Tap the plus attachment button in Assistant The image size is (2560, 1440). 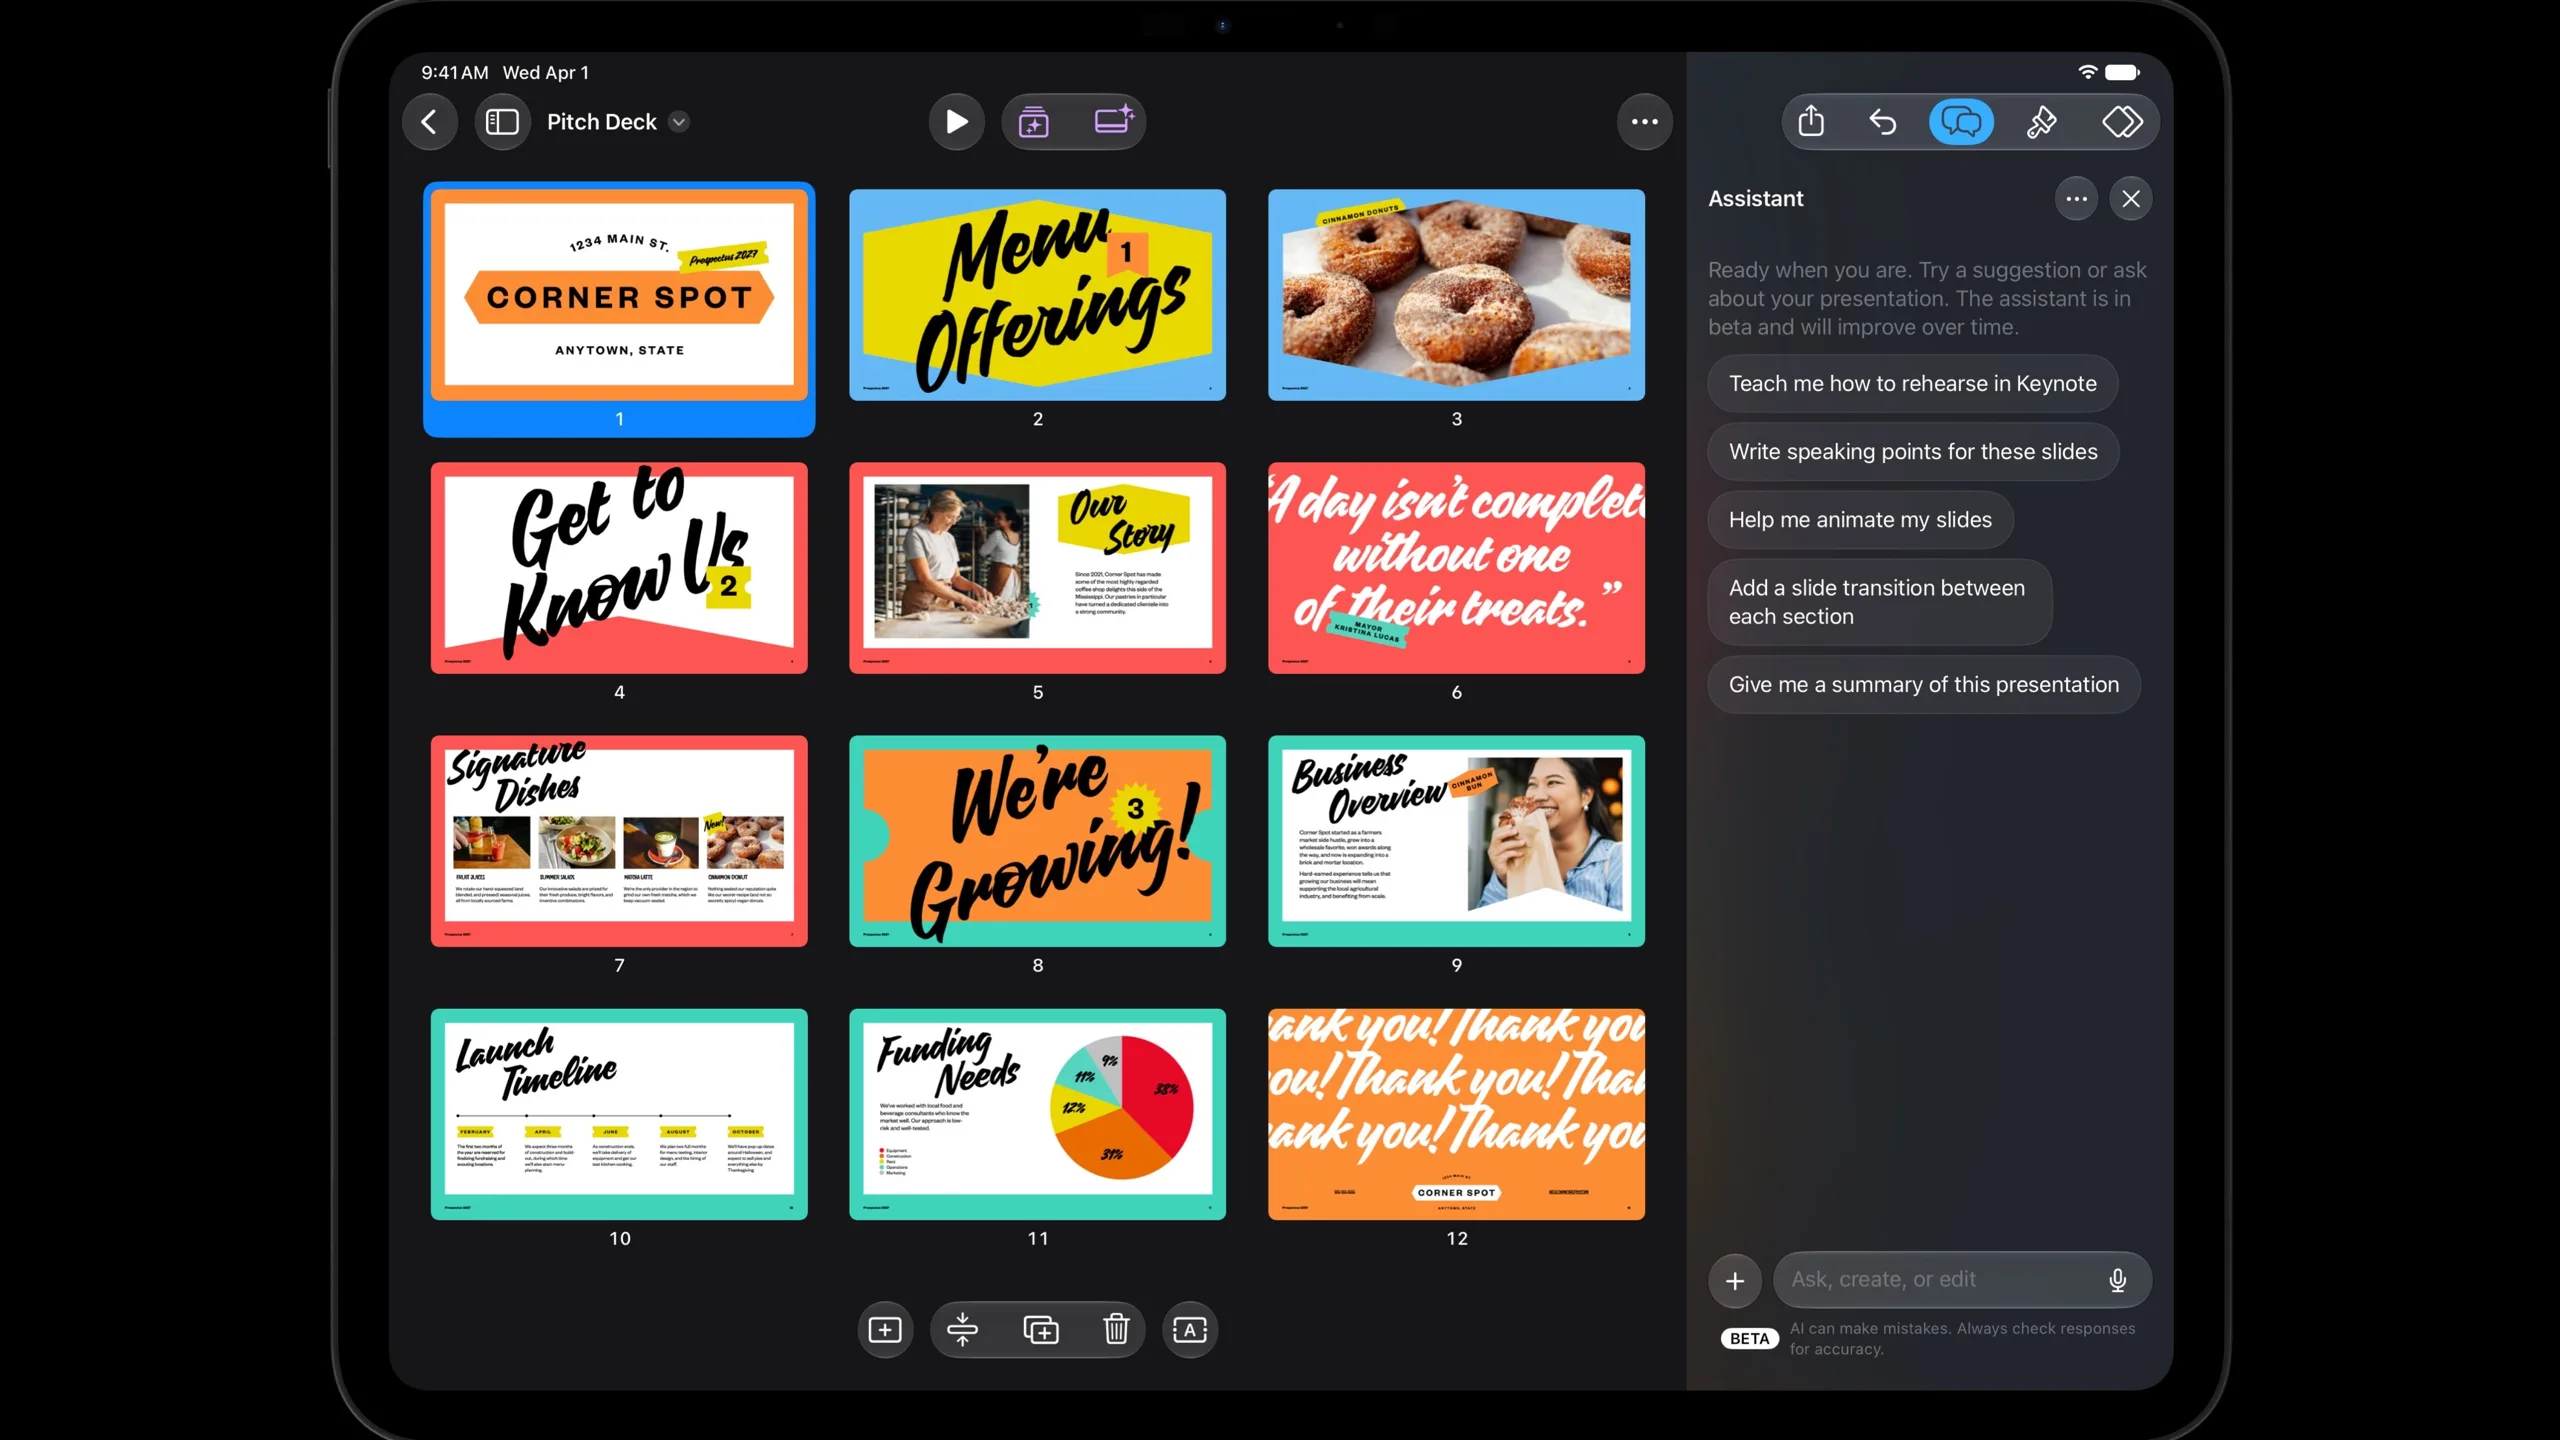1735,1280
